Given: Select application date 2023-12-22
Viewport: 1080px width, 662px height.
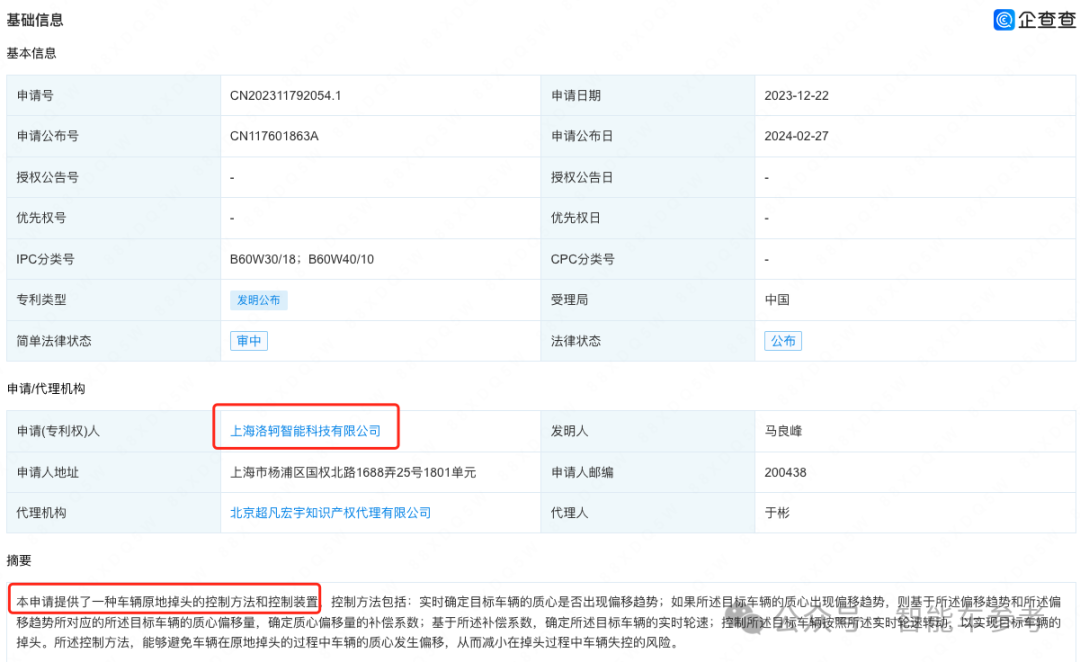Looking at the screenshot, I should (x=796, y=96).
